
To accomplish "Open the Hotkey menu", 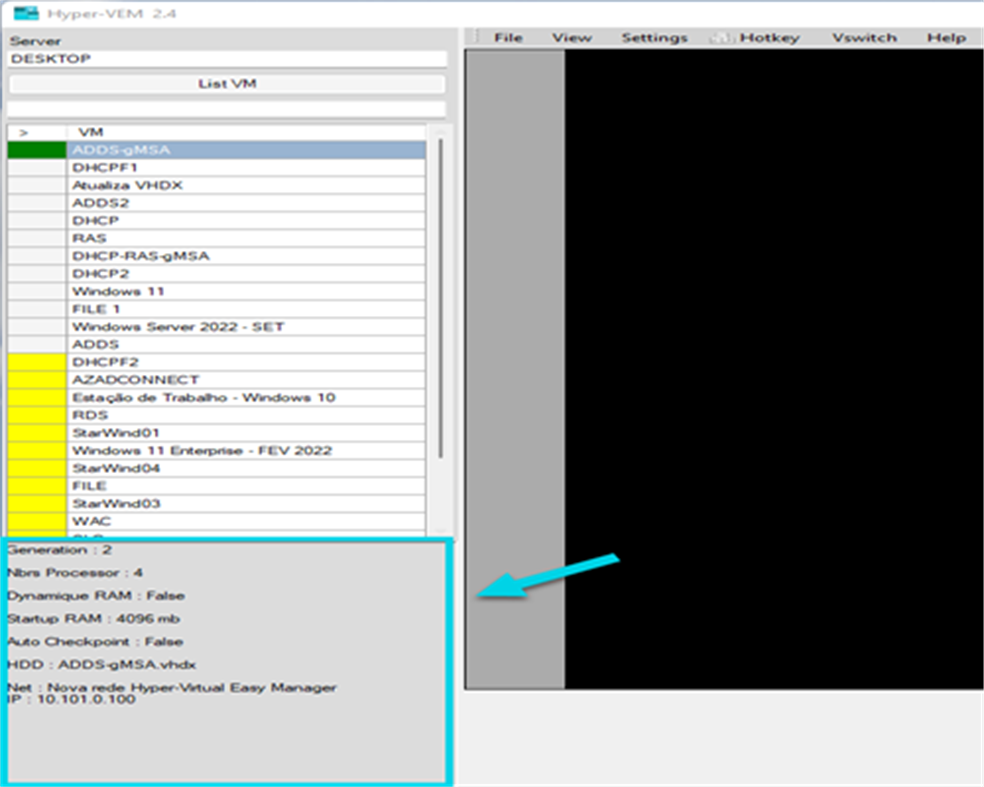I will (x=769, y=38).
